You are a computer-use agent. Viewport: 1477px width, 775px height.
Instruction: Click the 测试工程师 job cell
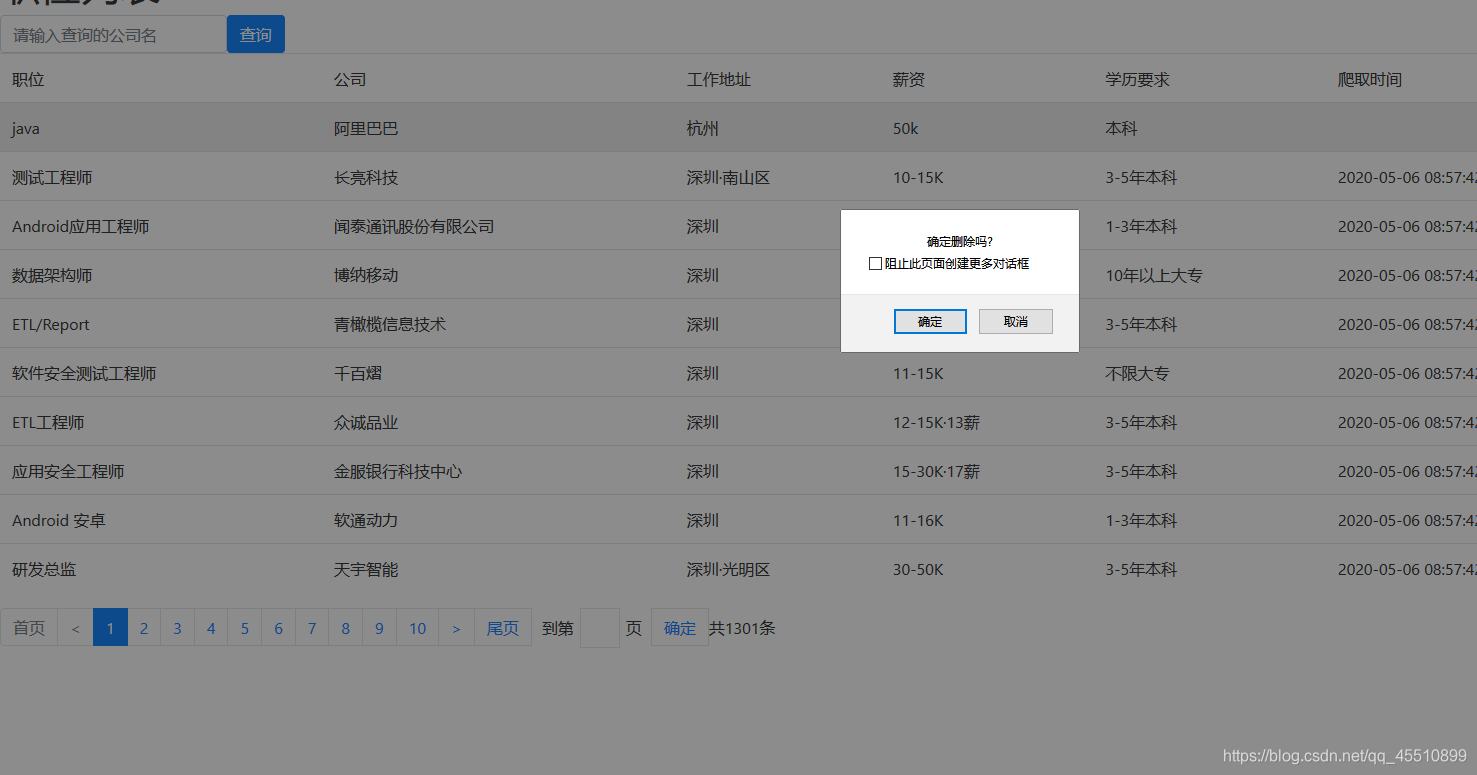[52, 177]
